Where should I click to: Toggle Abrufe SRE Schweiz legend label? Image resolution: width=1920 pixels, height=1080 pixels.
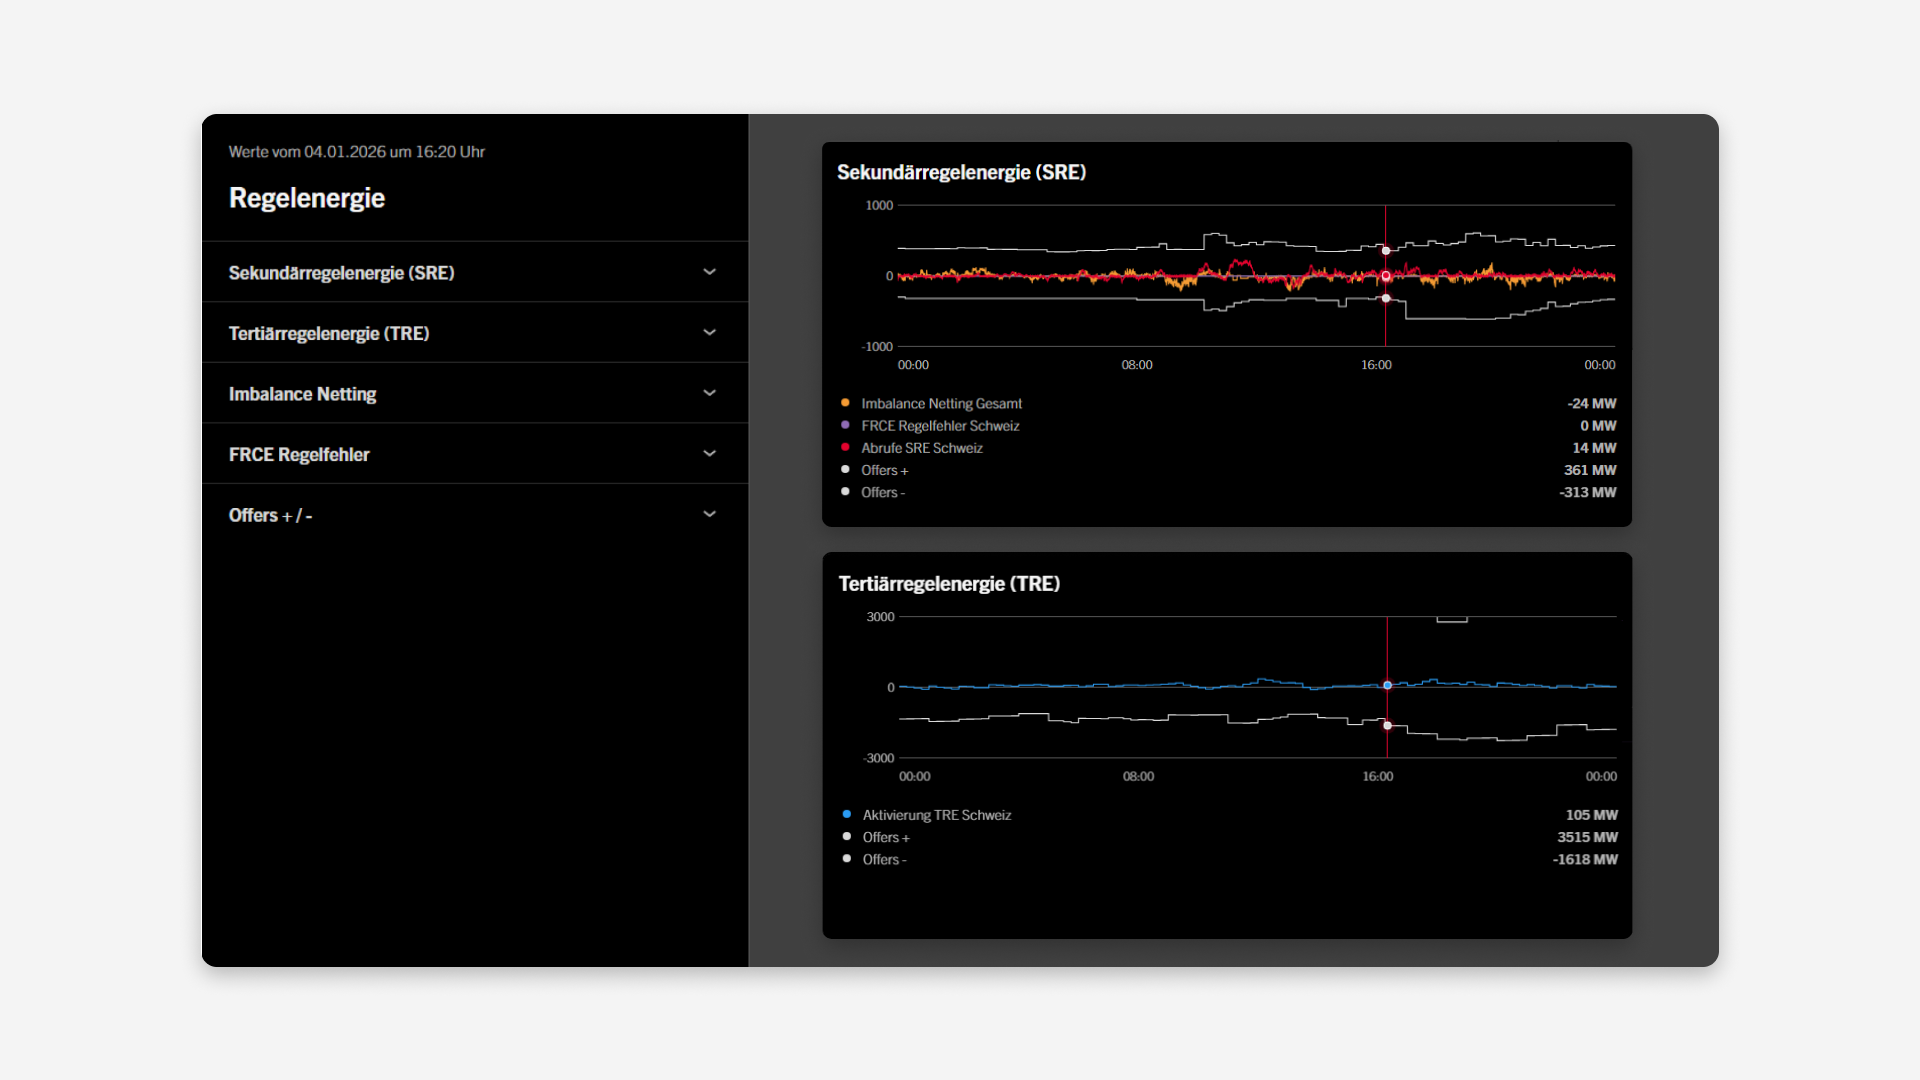(x=922, y=448)
